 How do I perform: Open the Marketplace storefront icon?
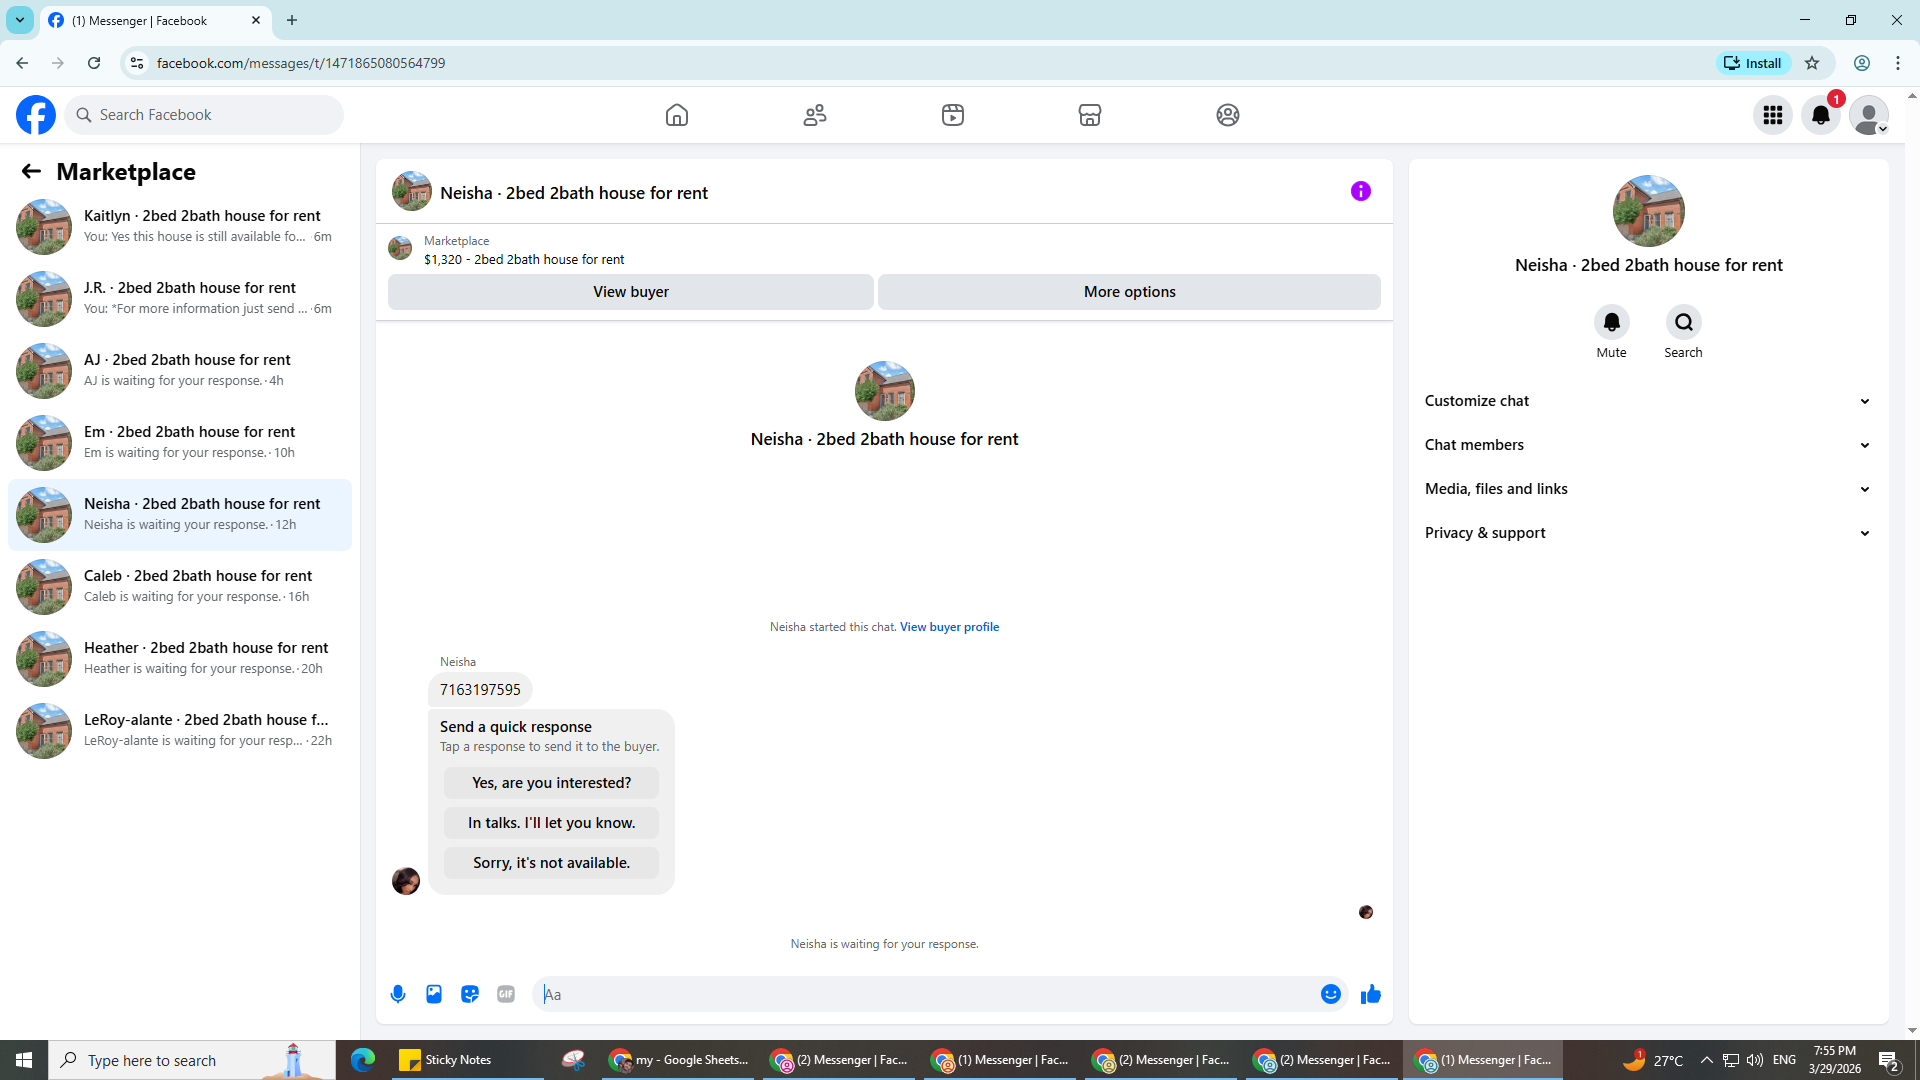click(1090, 115)
